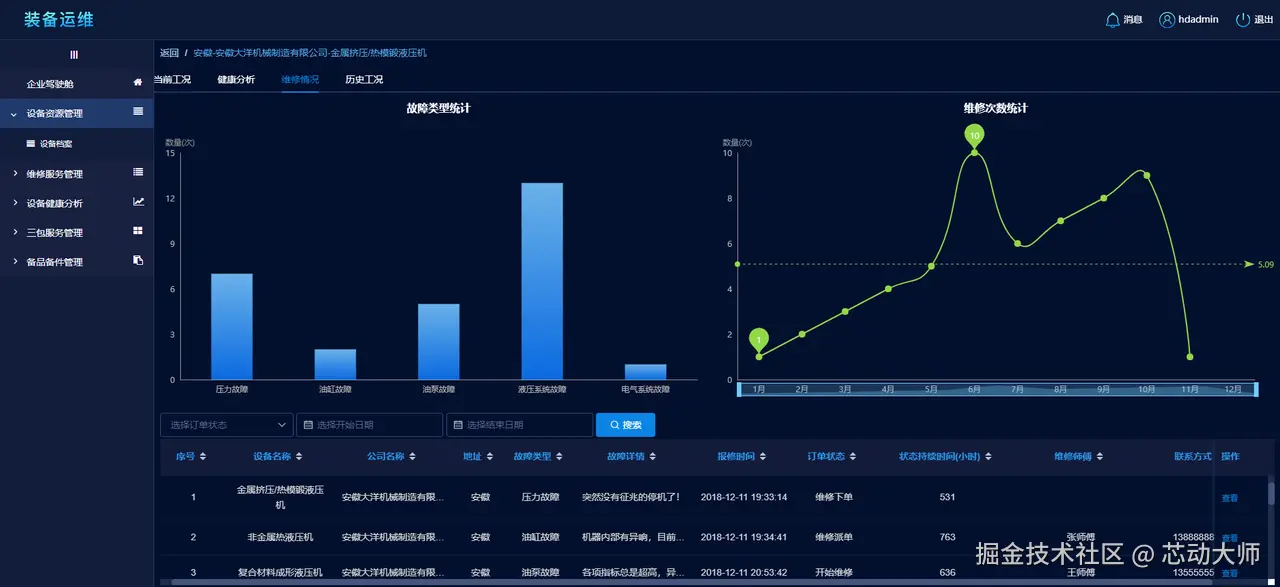The height and width of the screenshot is (587, 1280).
Task: Click the 油缸故障 bar in chart
Action: [335, 364]
